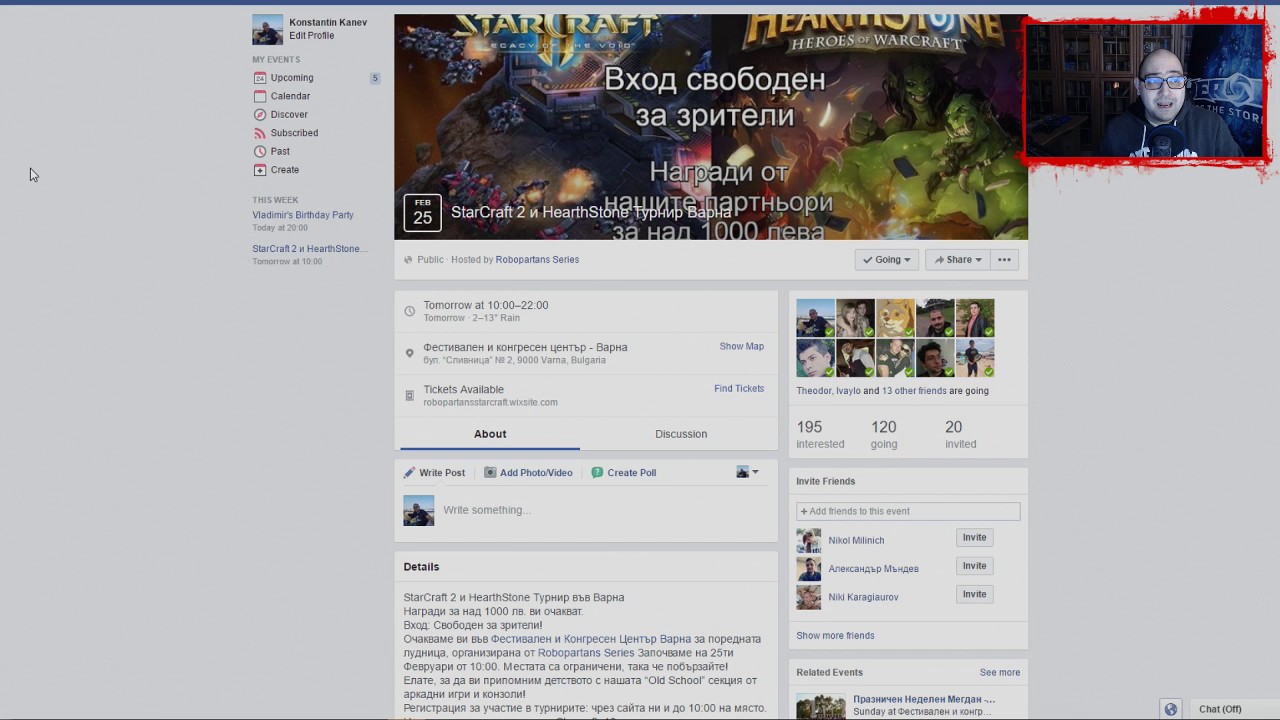
Task: Open Past in My Events menu
Action: click(280, 152)
